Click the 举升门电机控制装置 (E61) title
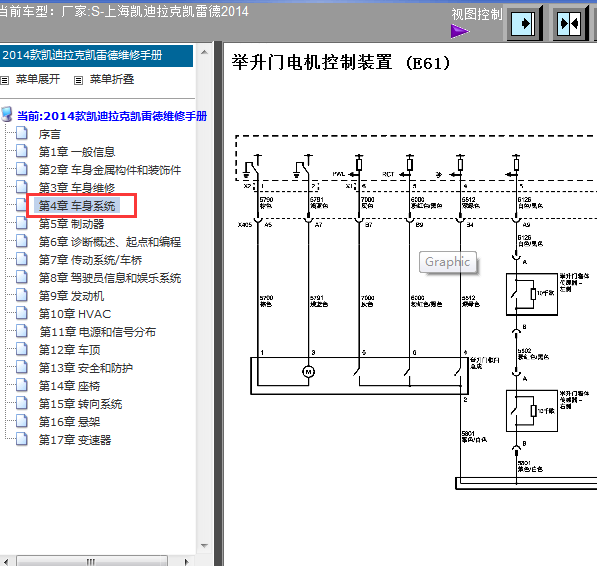 (341, 62)
